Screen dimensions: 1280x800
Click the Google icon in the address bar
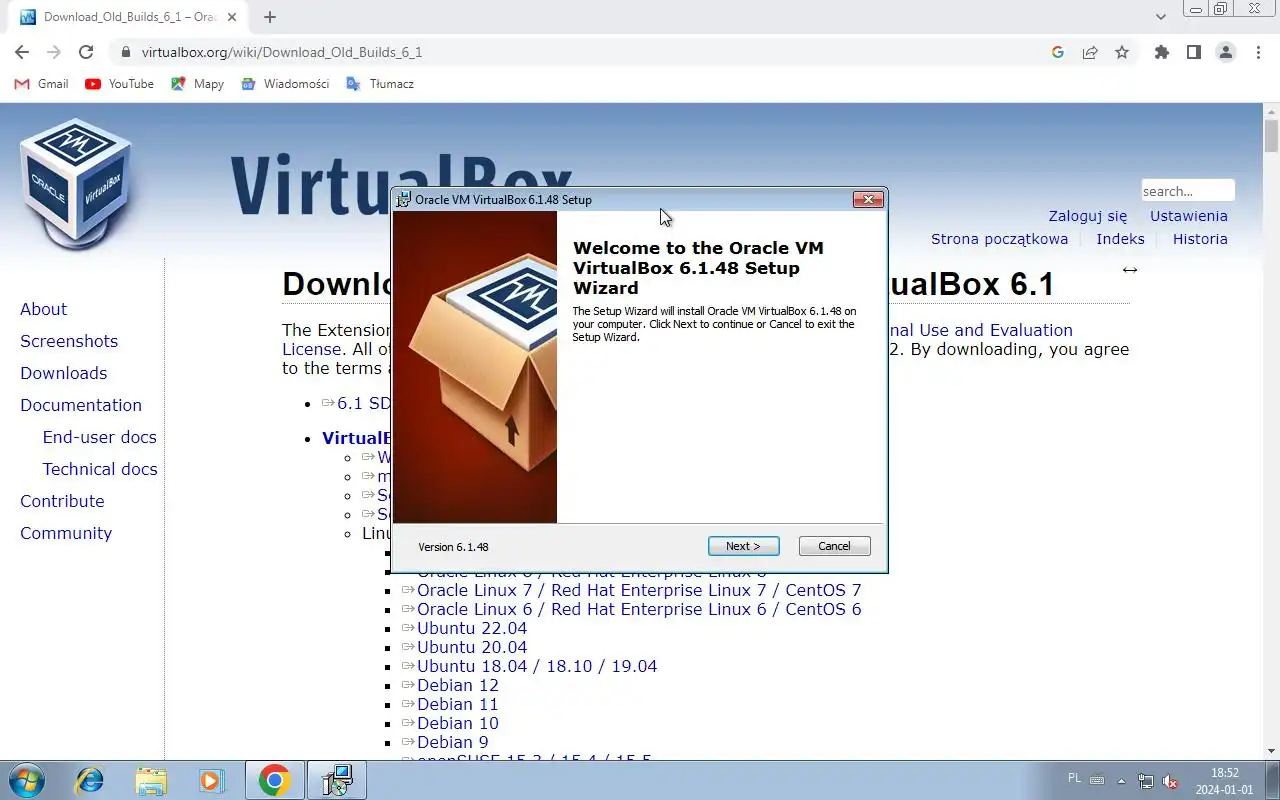click(1058, 52)
